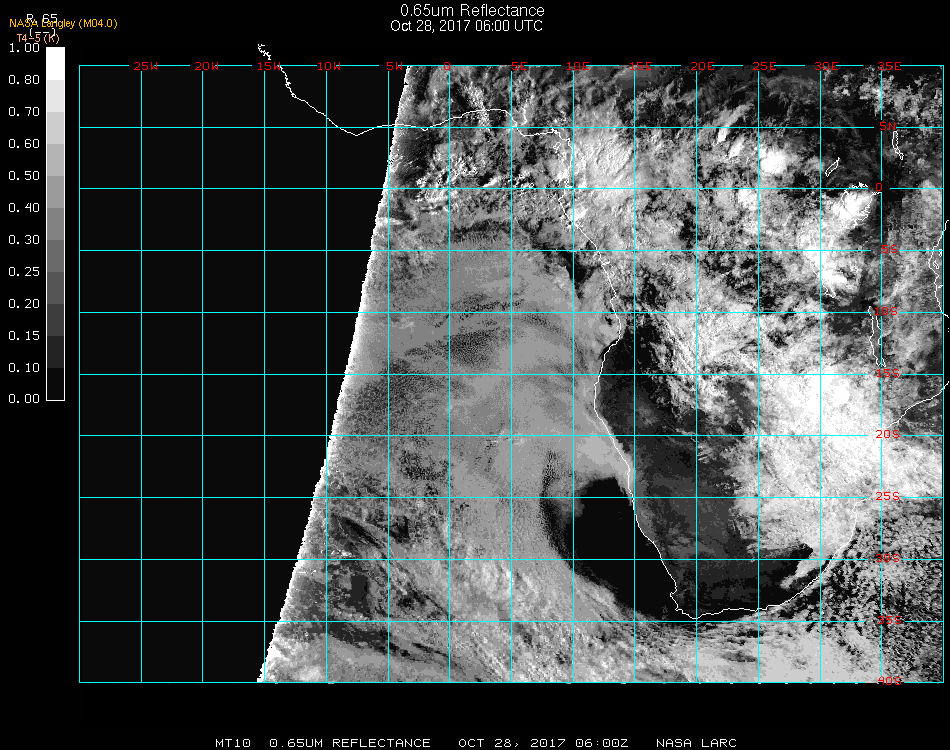Click the 5N latitude label
Screen dimensions: 950x750
point(888,127)
